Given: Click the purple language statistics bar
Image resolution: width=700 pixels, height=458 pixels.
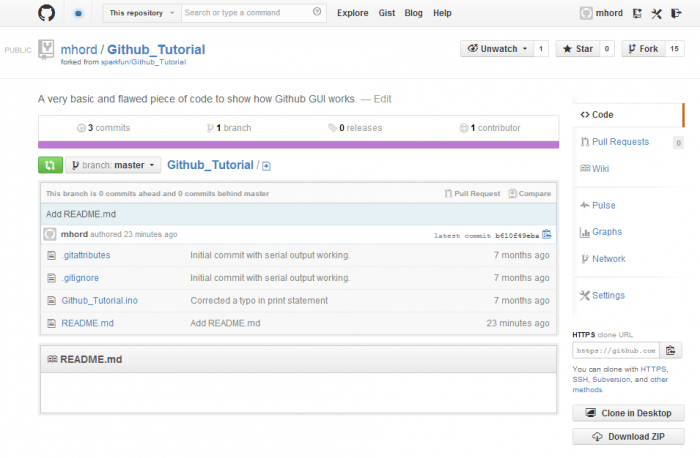Looking at the screenshot, I should pos(298,145).
